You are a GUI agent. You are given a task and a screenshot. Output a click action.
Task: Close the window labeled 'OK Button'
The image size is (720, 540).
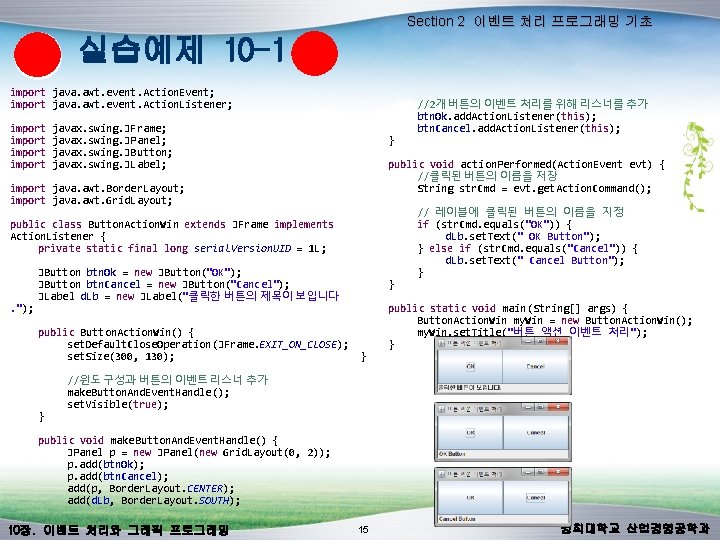coord(557,407)
